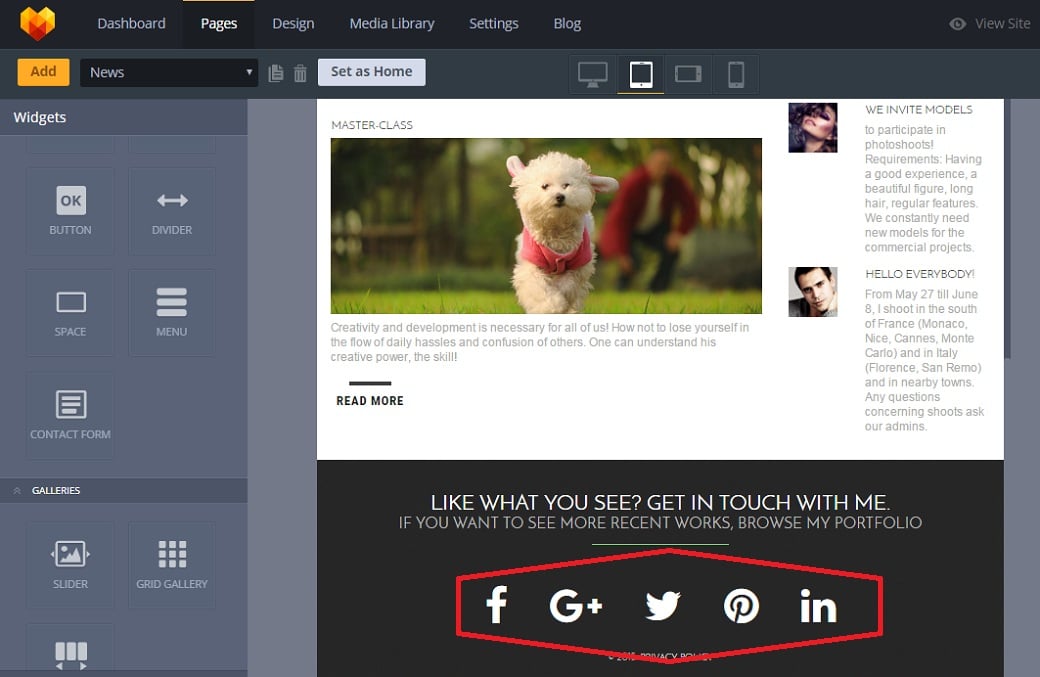Select the Contact Form widget

[70, 415]
